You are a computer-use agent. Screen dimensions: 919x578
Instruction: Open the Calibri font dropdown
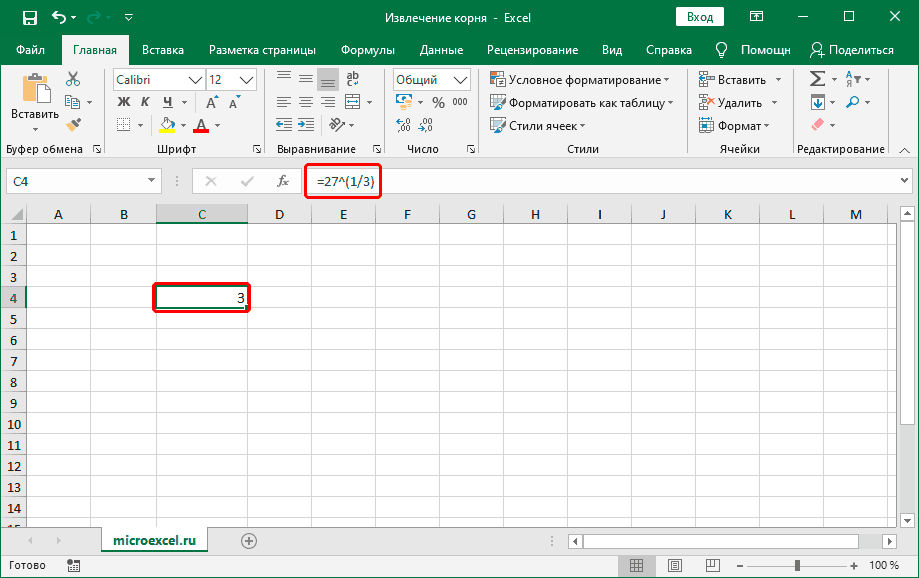pos(196,79)
